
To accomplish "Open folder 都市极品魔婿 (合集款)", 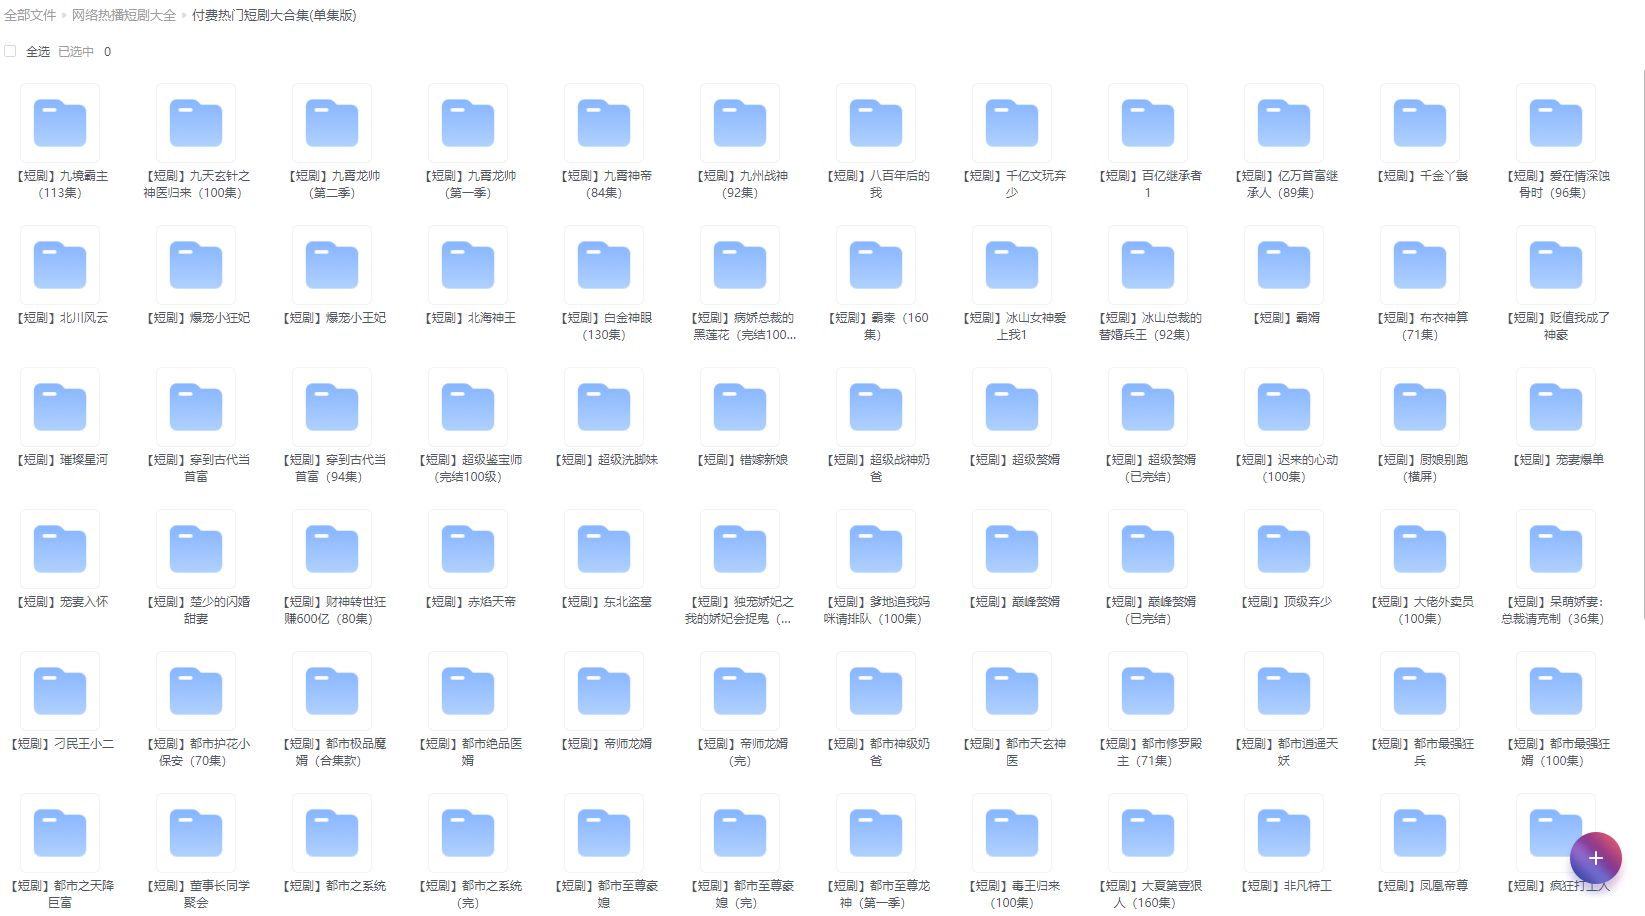I will click(x=332, y=691).
